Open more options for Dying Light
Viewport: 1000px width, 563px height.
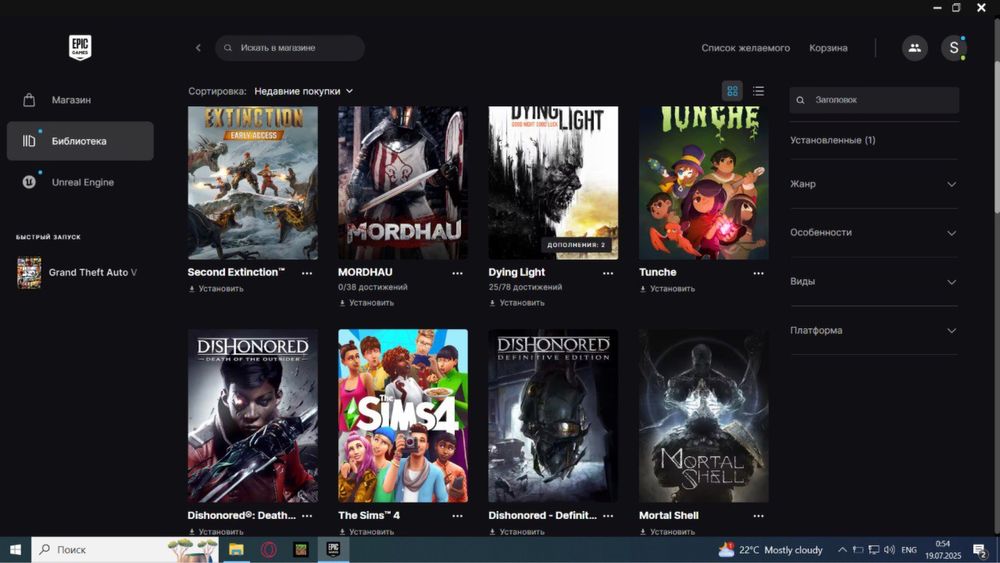[x=608, y=273]
